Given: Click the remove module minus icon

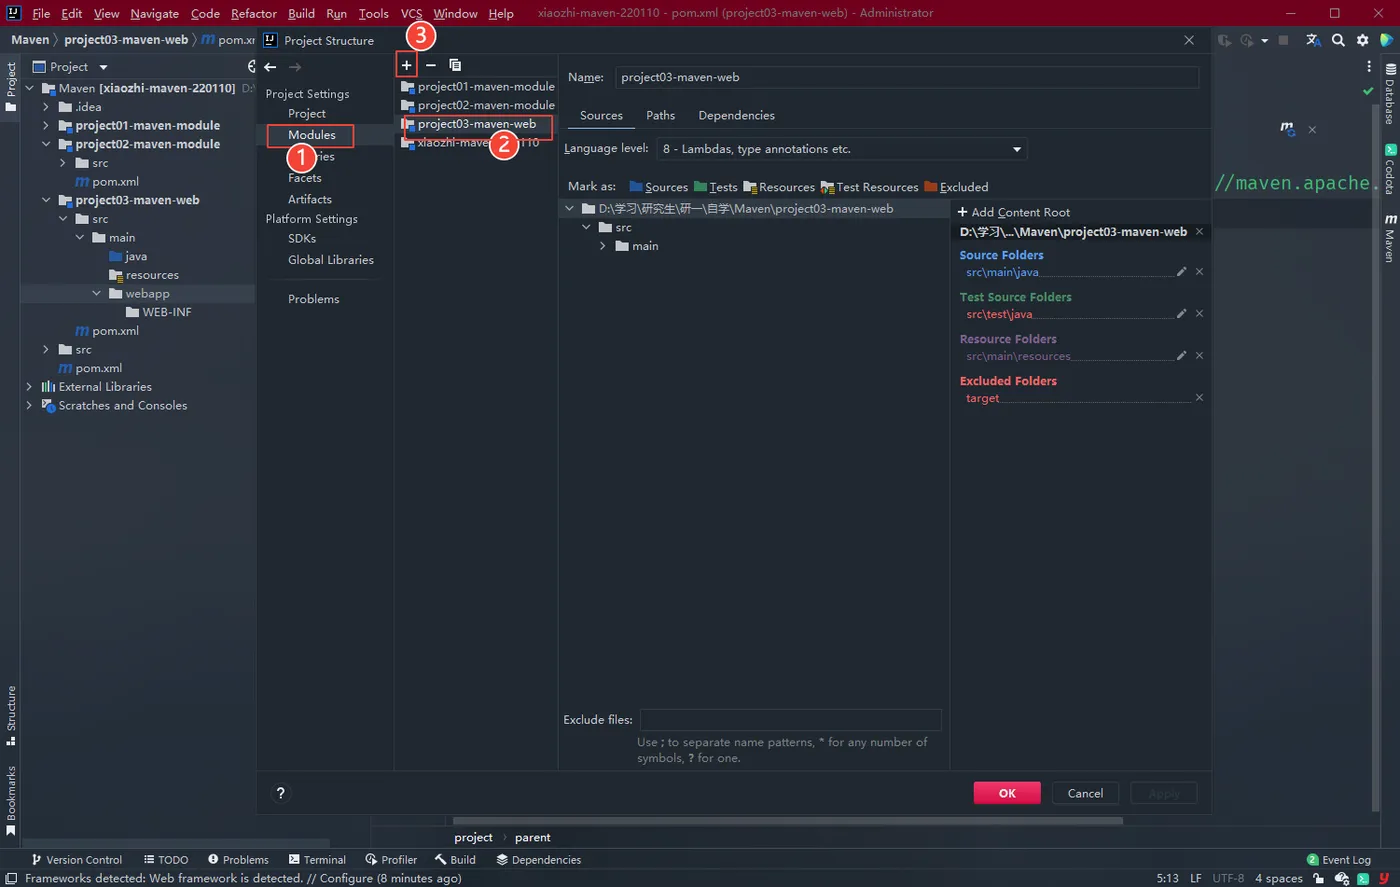Looking at the screenshot, I should coord(431,65).
